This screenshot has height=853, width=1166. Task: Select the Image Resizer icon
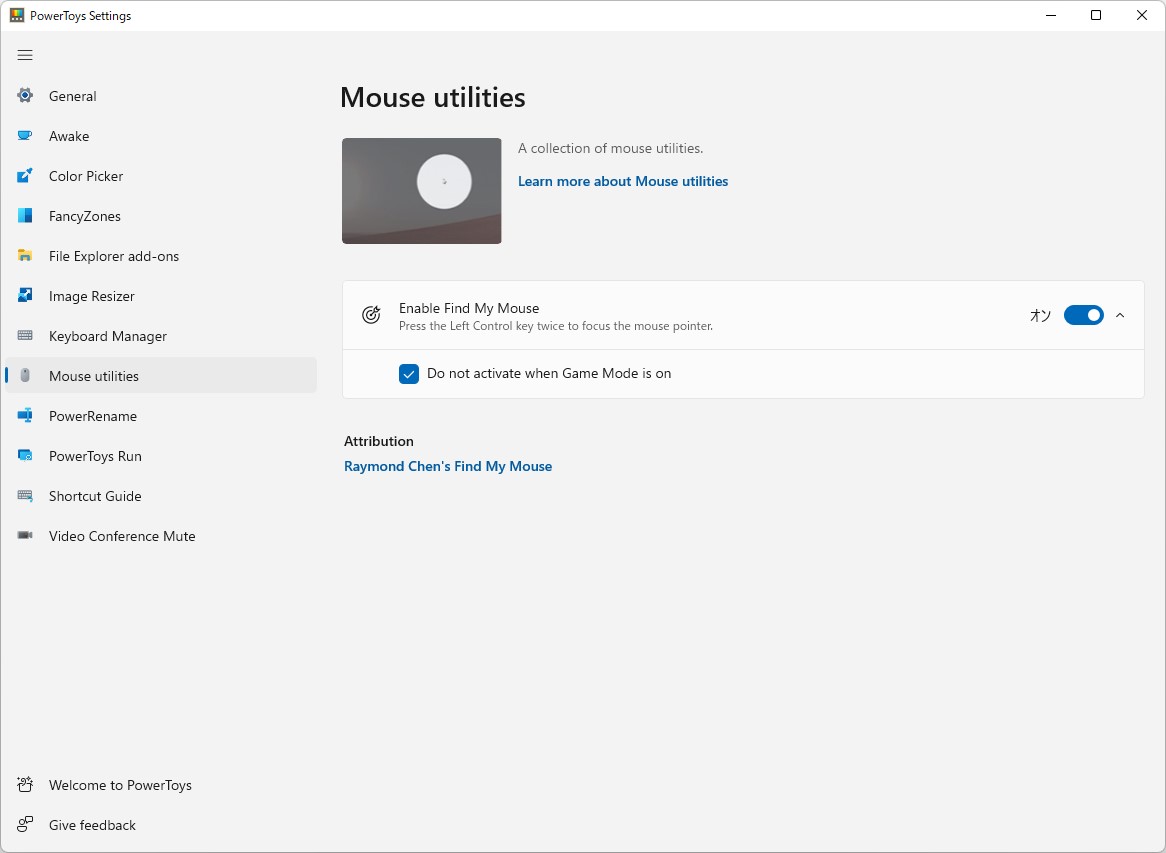coord(24,296)
